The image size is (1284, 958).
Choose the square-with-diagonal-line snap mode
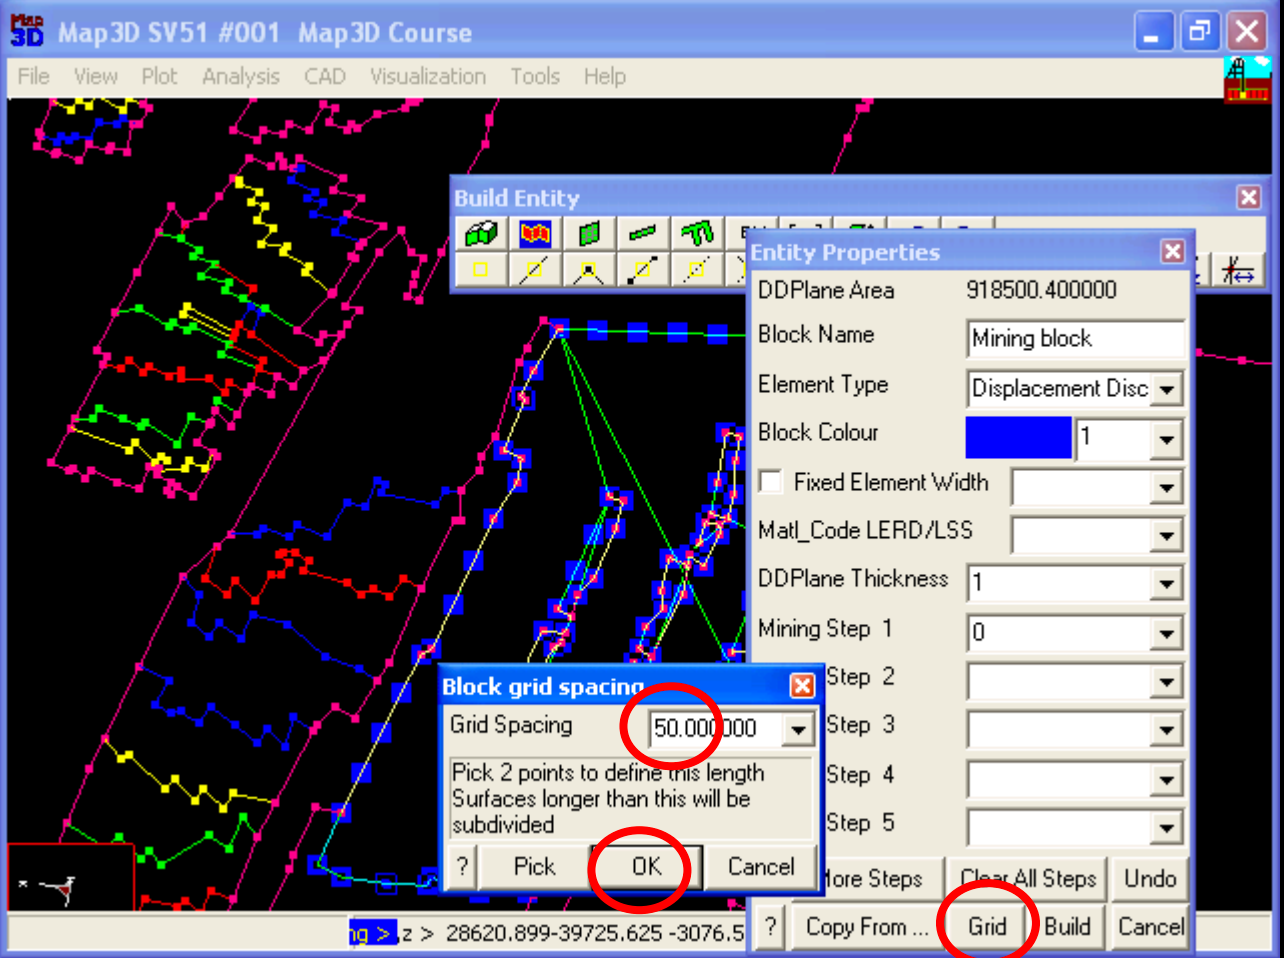click(x=535, y=269)
